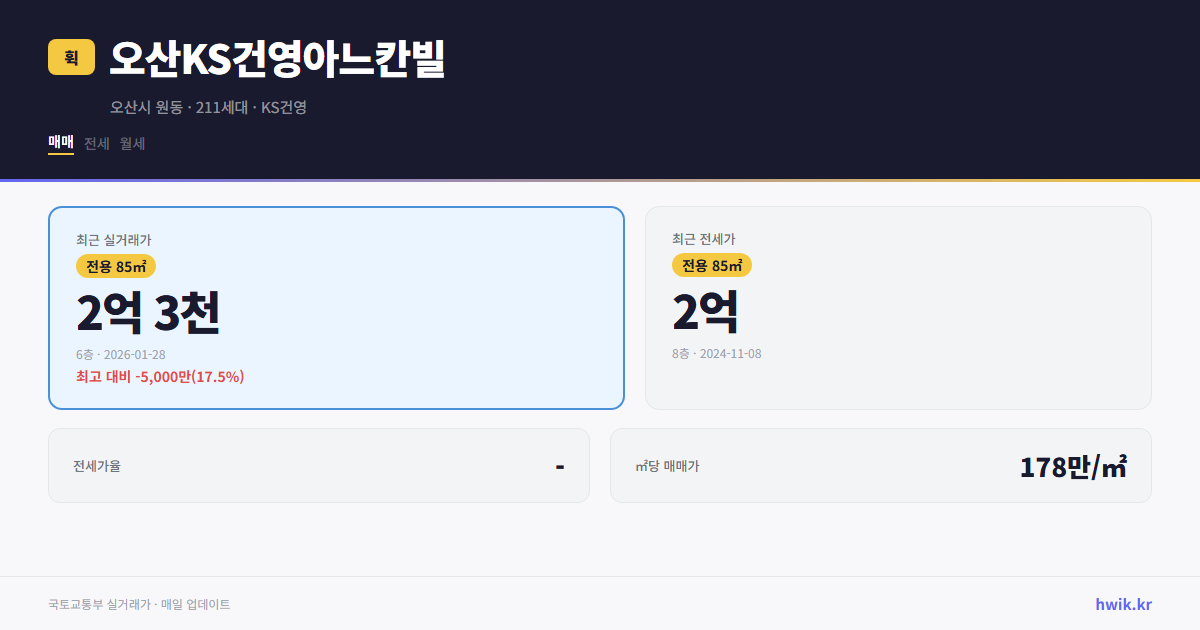Click the 전용 85㎡ badge on the jeonse card
Screen dimensions: 1200x630
(713, 265)
